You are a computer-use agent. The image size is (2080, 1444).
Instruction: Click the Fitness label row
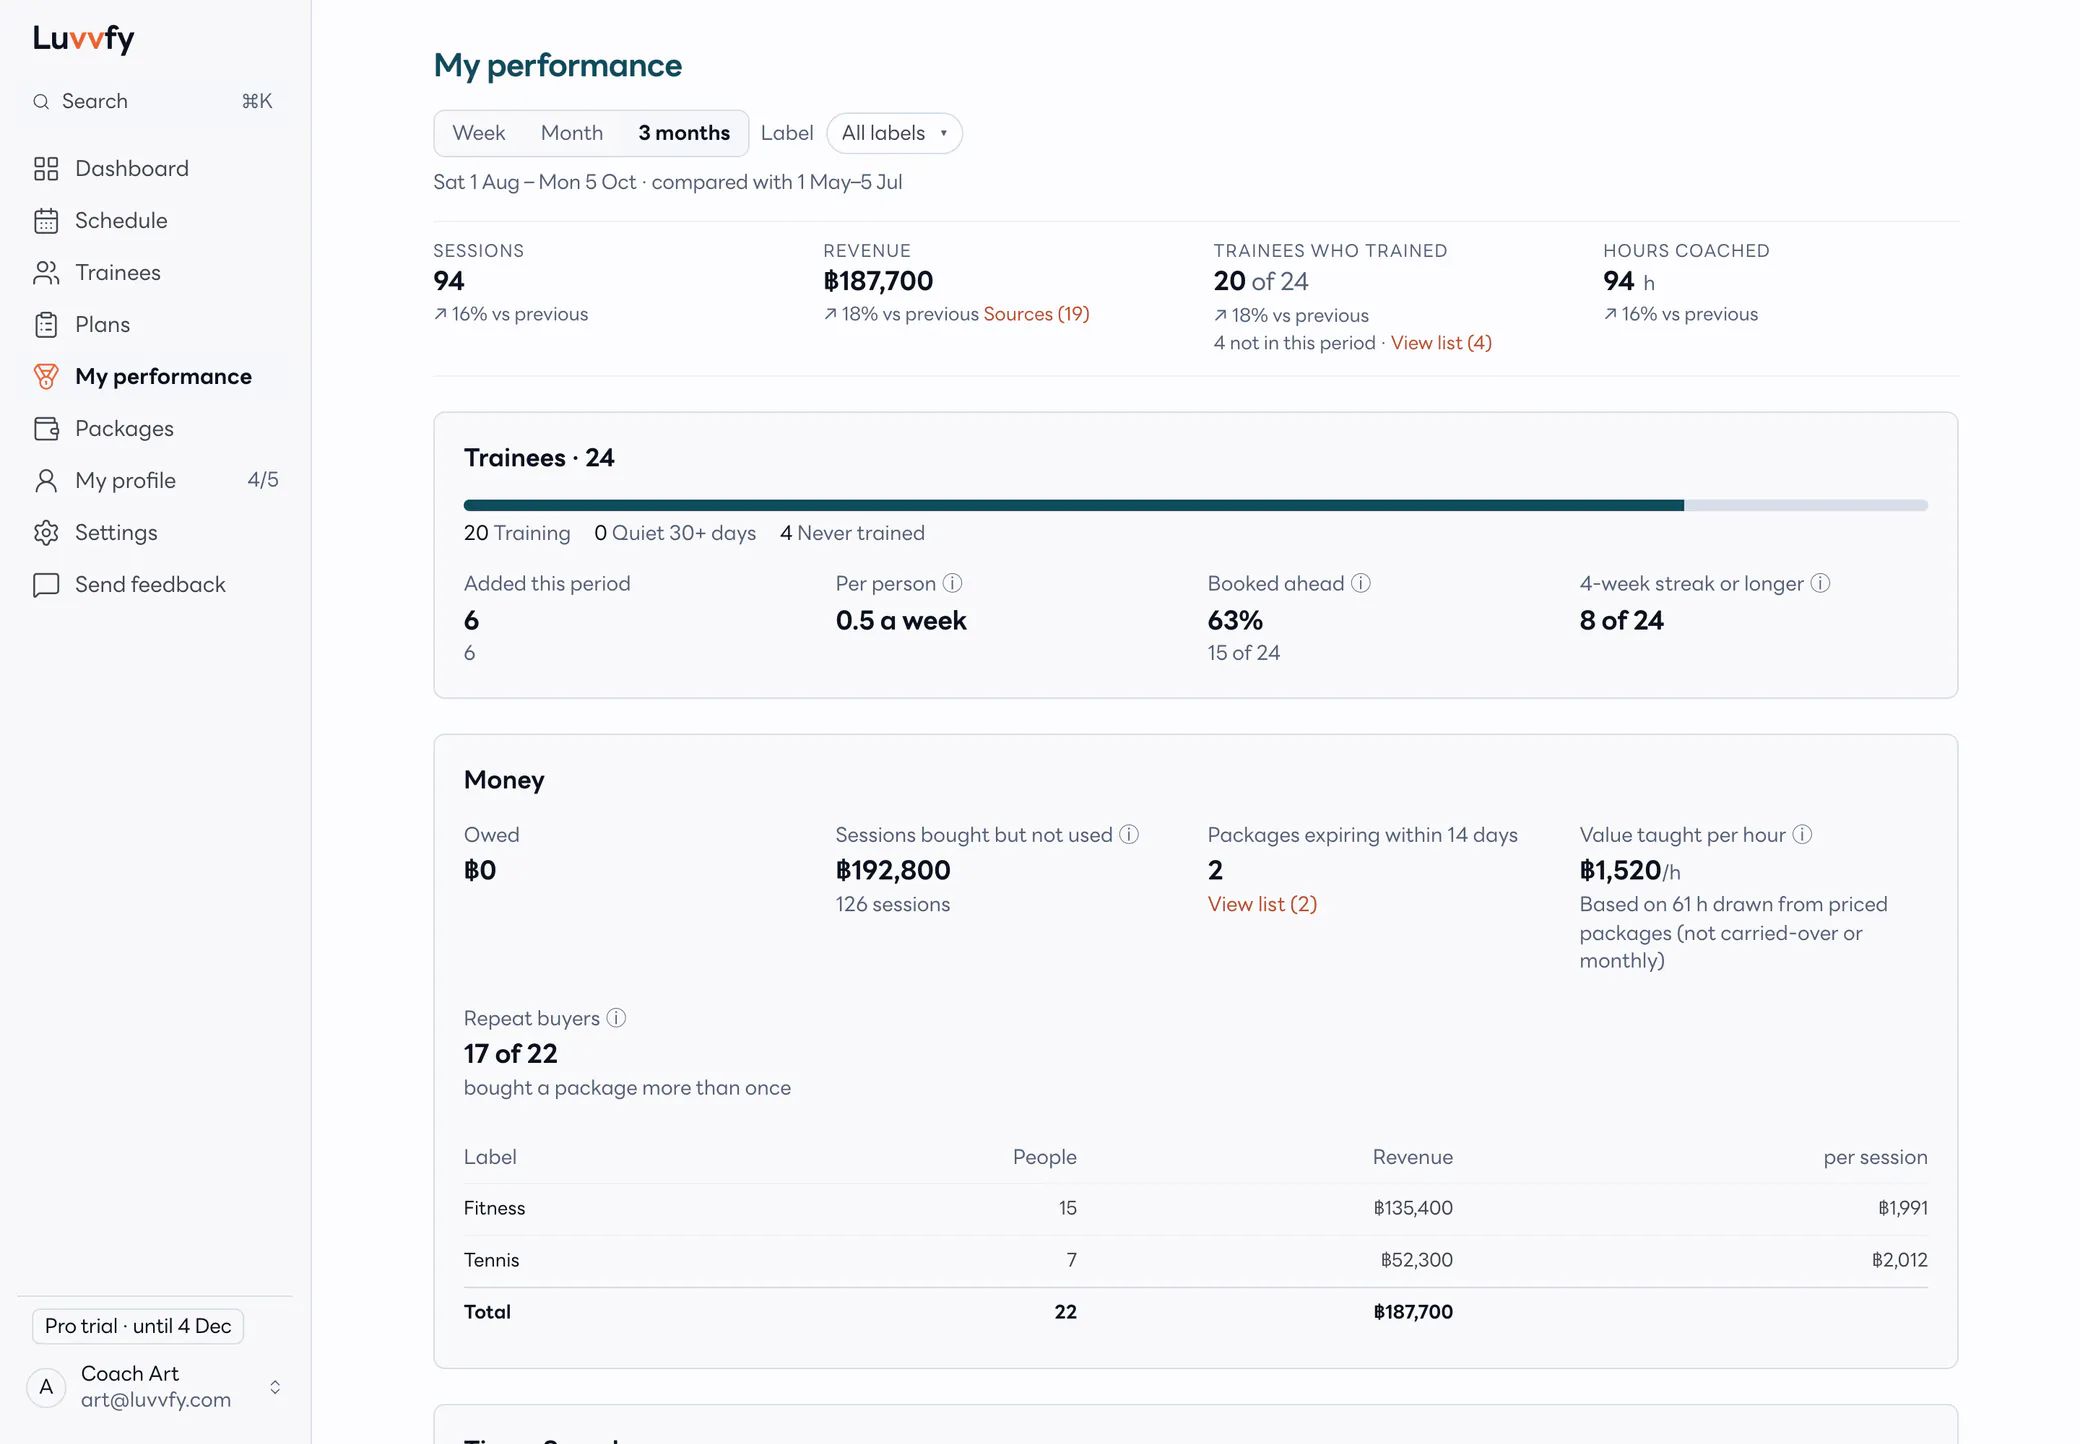(x=1196, y=1208)
